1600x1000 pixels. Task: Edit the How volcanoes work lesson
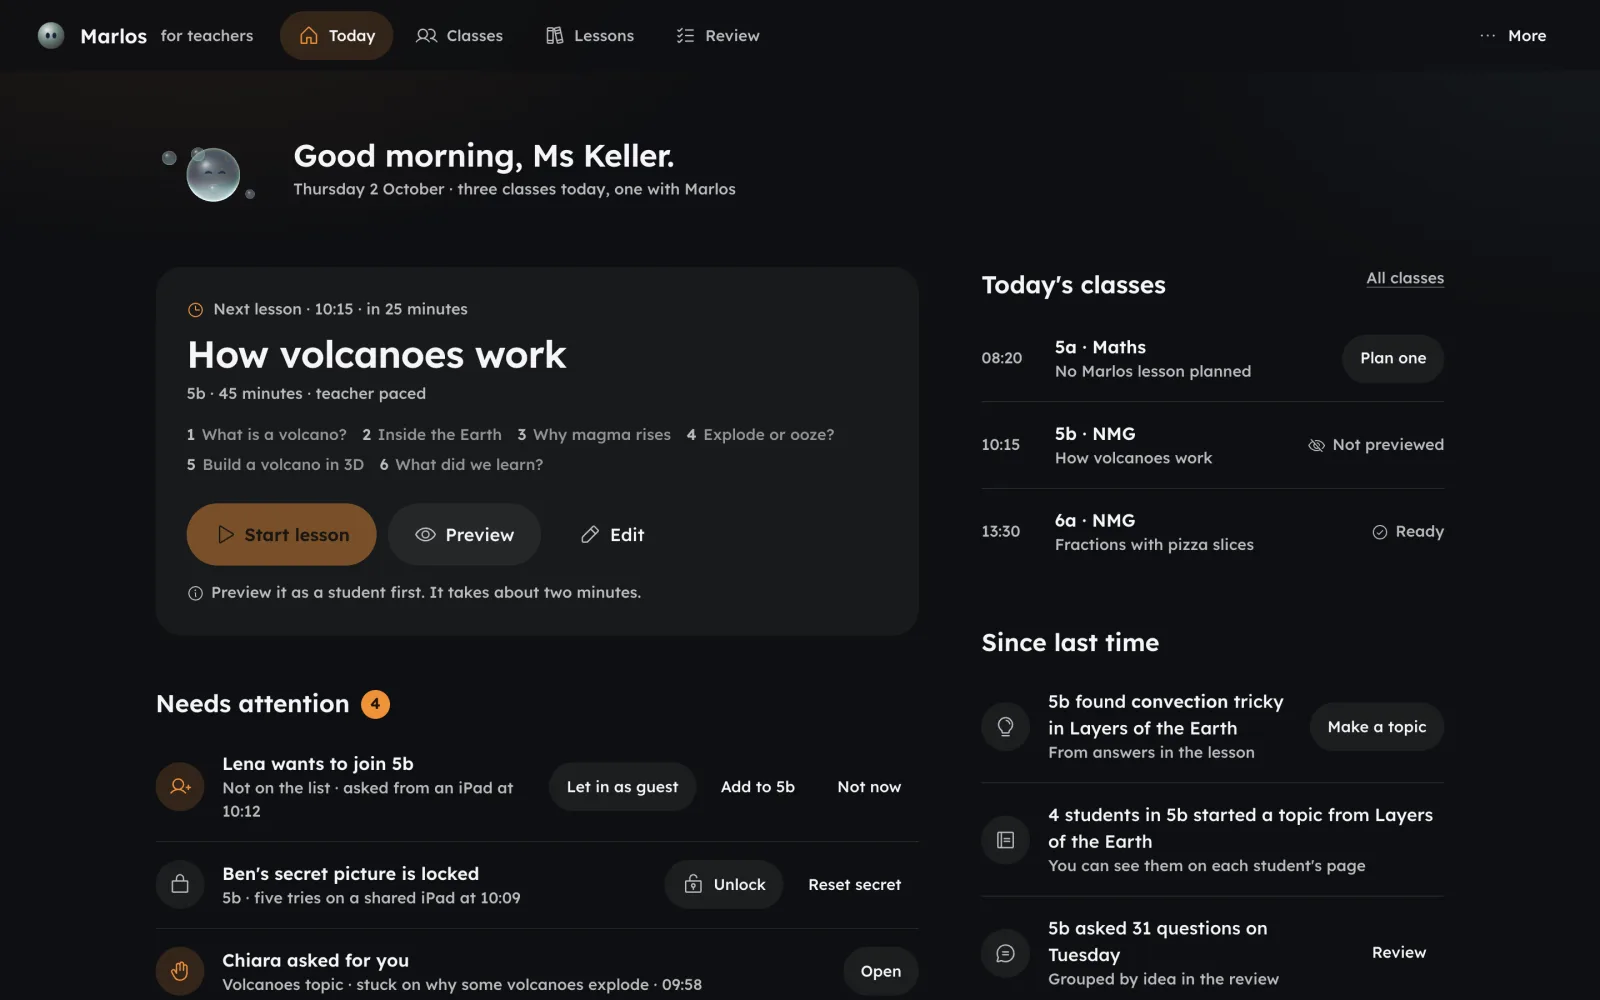click(612, 535)
